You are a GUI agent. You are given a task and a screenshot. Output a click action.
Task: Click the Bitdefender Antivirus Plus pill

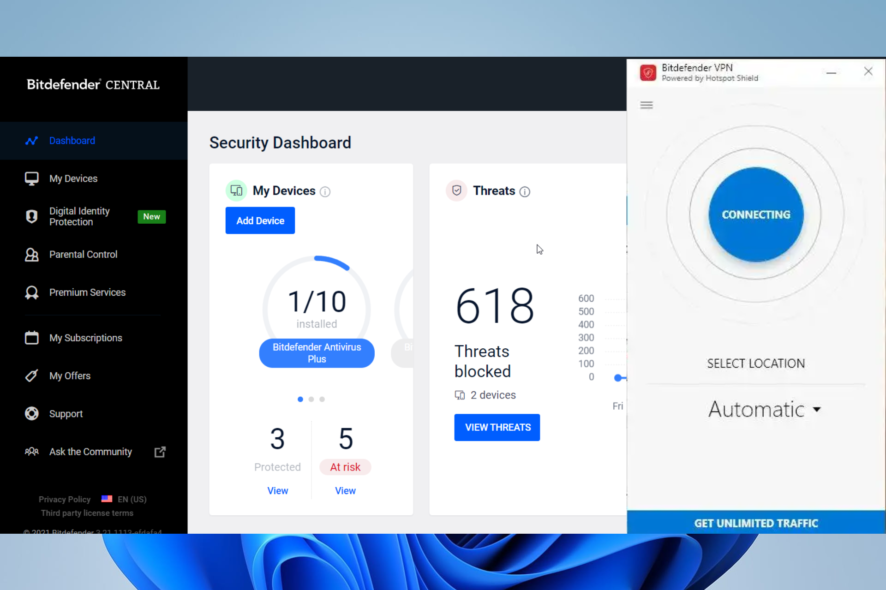click(316, 353)
